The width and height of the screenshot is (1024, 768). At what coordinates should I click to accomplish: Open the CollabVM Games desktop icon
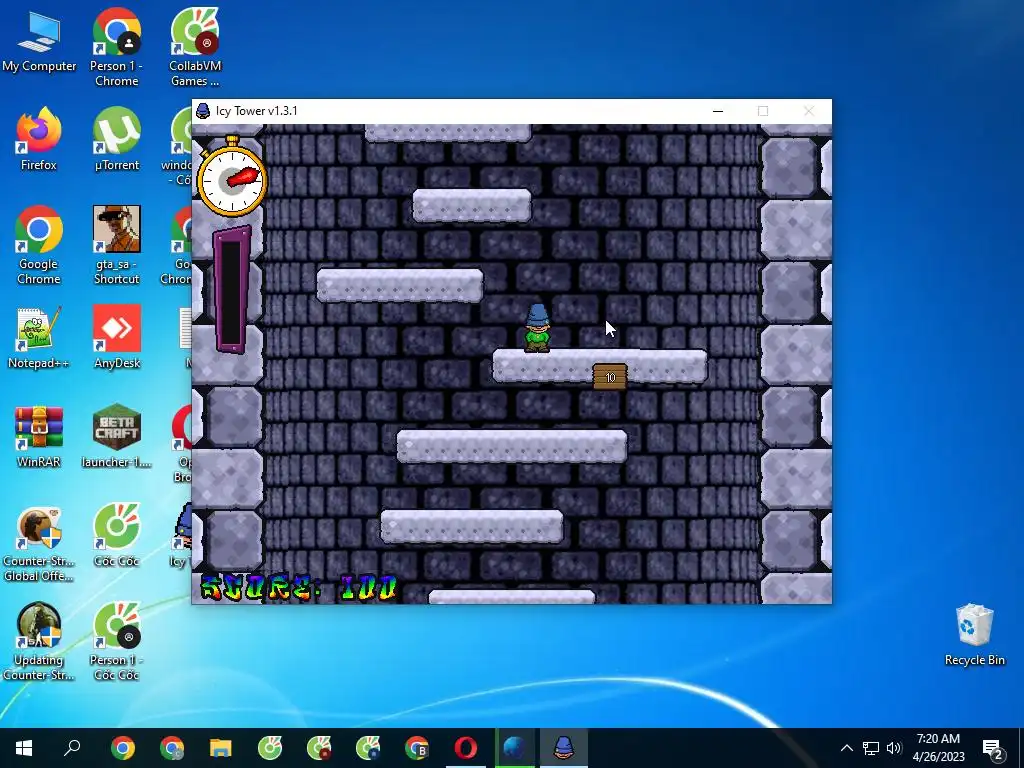pyautogui.click(x=195, y=47)
